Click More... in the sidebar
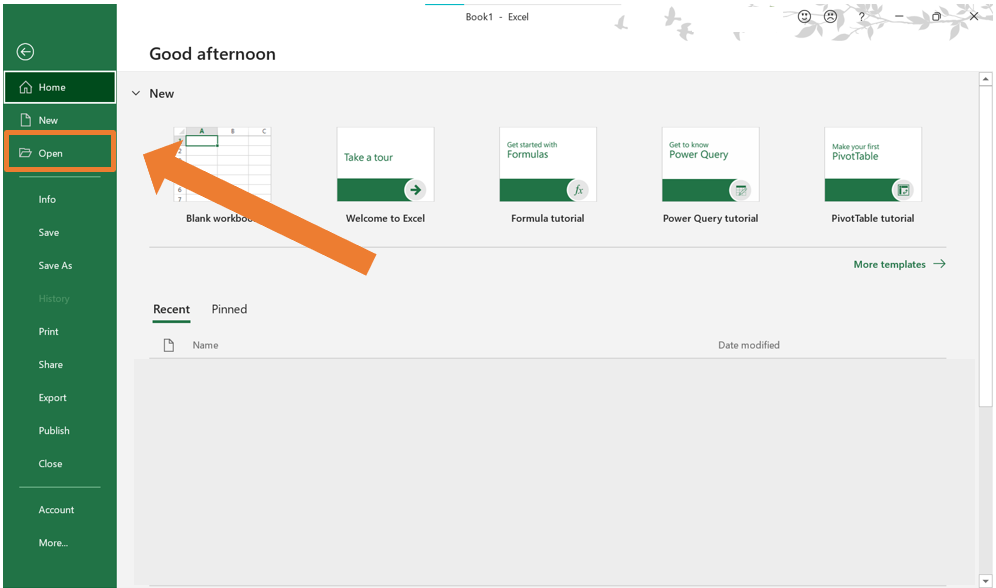Image resolution: width=996 pixels, height=588 pixels. click(x=53, y=543)
